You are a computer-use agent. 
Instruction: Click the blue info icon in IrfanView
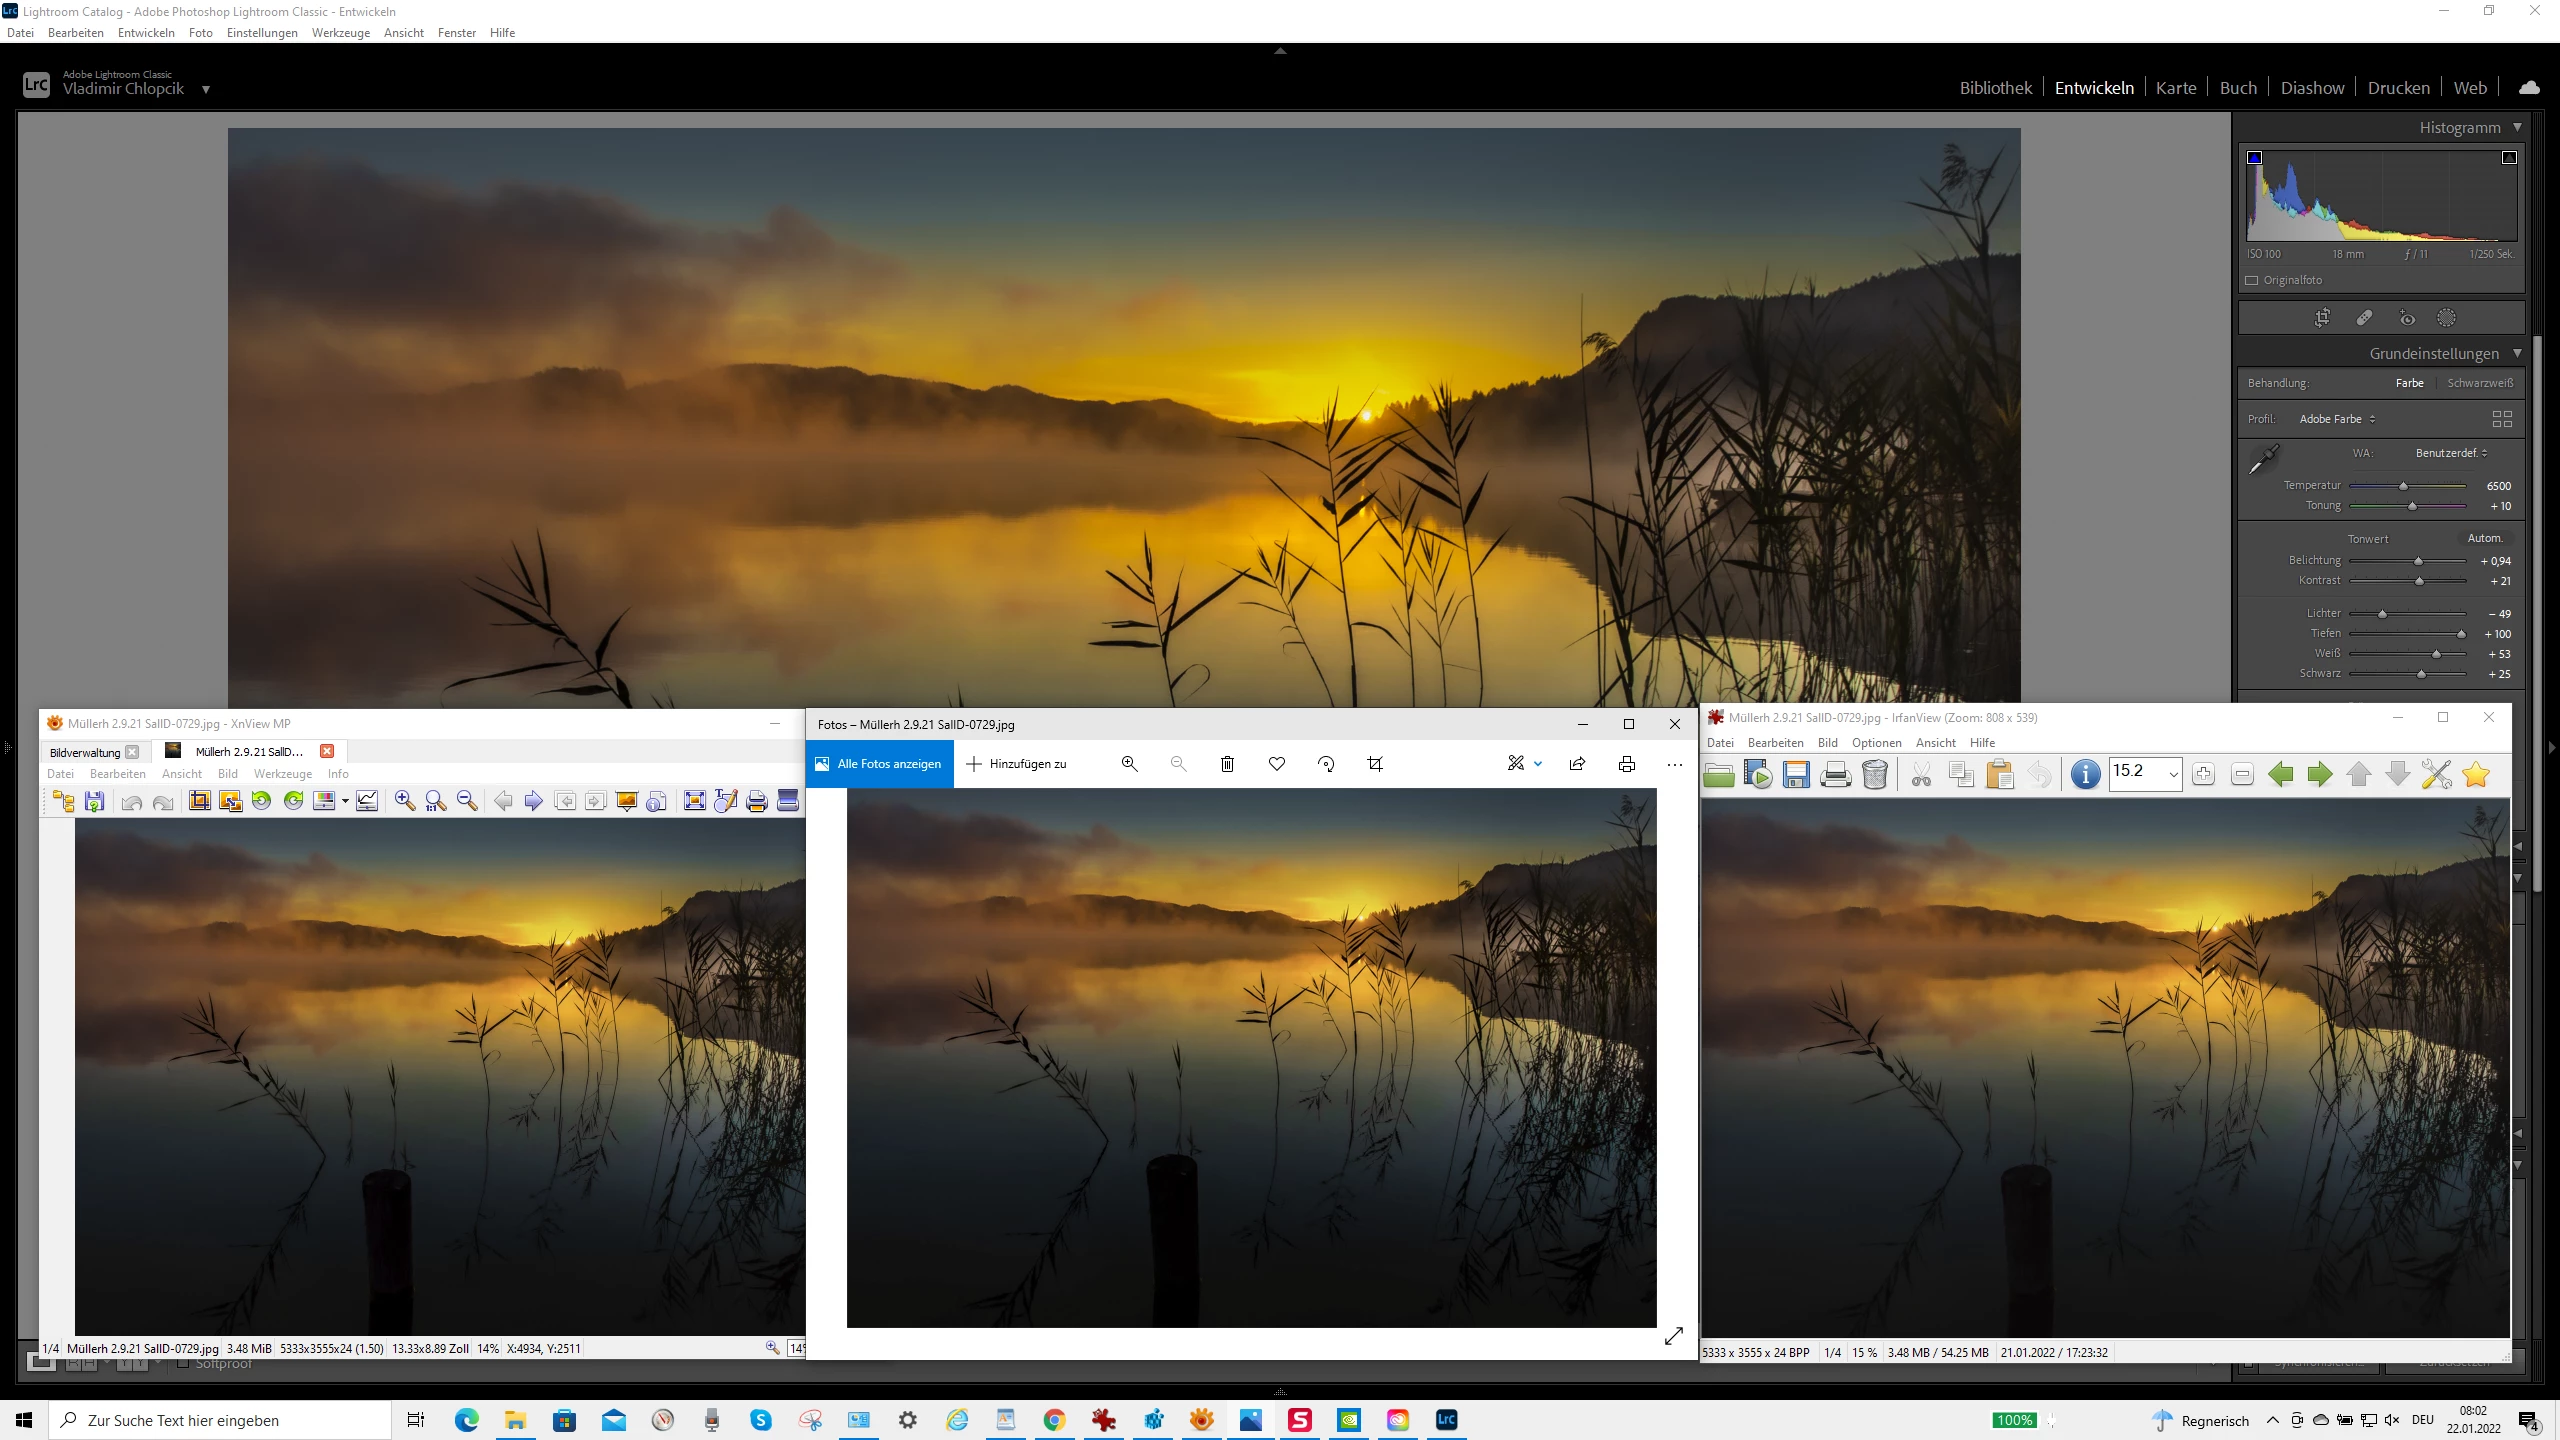coord(2085,774)
